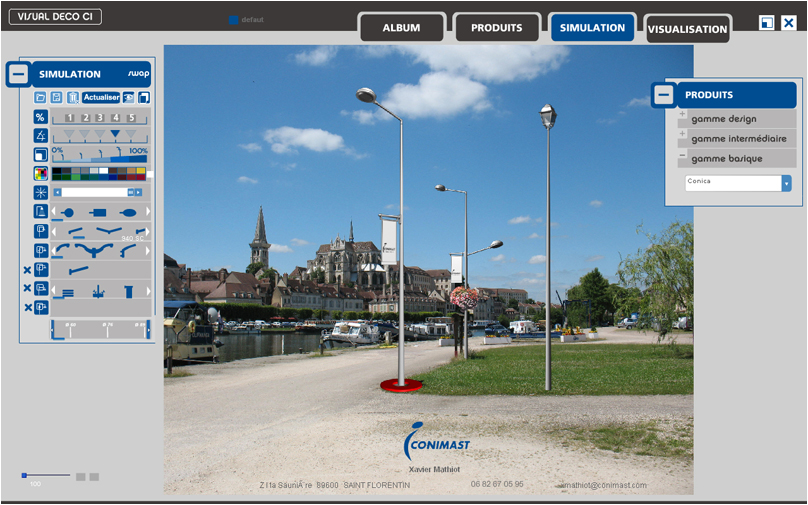This screenshot has height=505, width=808.
Task: Select scale preset number 4
Action: [115, 118]
